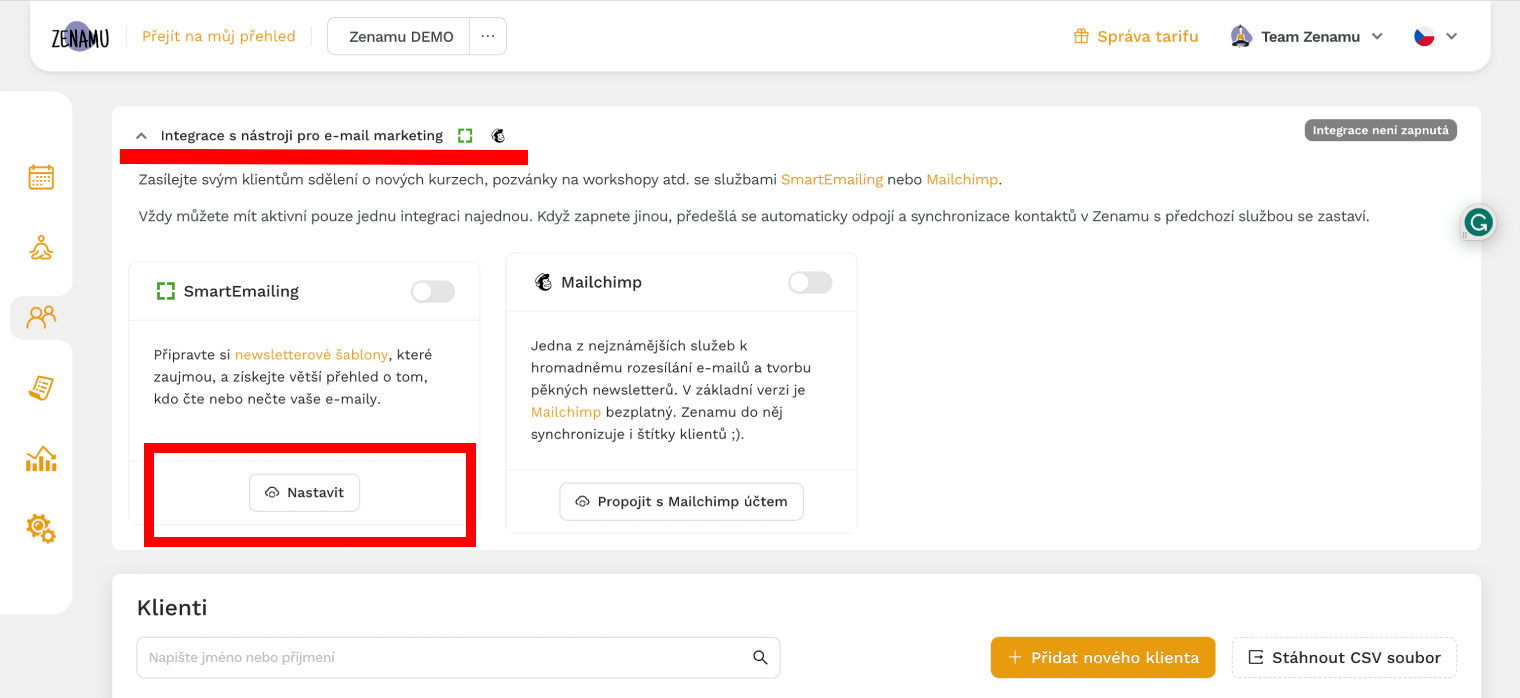The image size is (1520, 698).
Task: Click the search magnifier icon in Klienti
Action: [x=760, y=657]
